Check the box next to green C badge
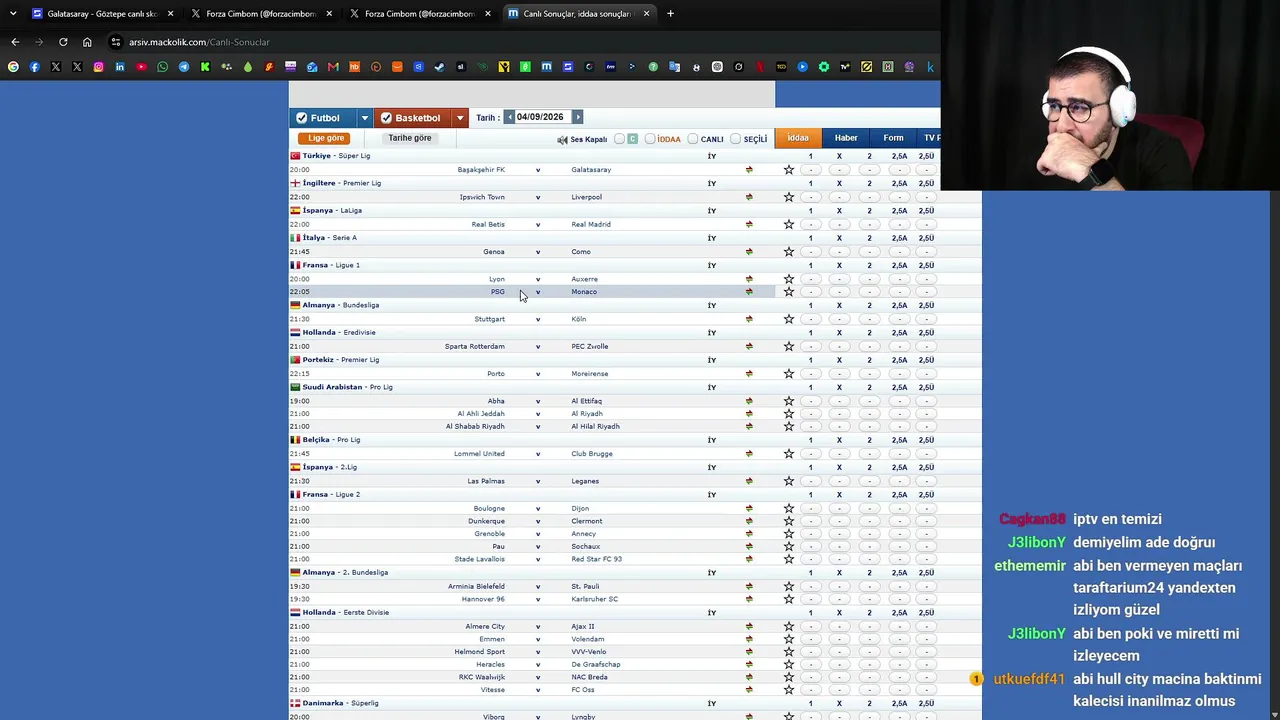The width and height of the screenshot is (1280, 720). (619, 139)
